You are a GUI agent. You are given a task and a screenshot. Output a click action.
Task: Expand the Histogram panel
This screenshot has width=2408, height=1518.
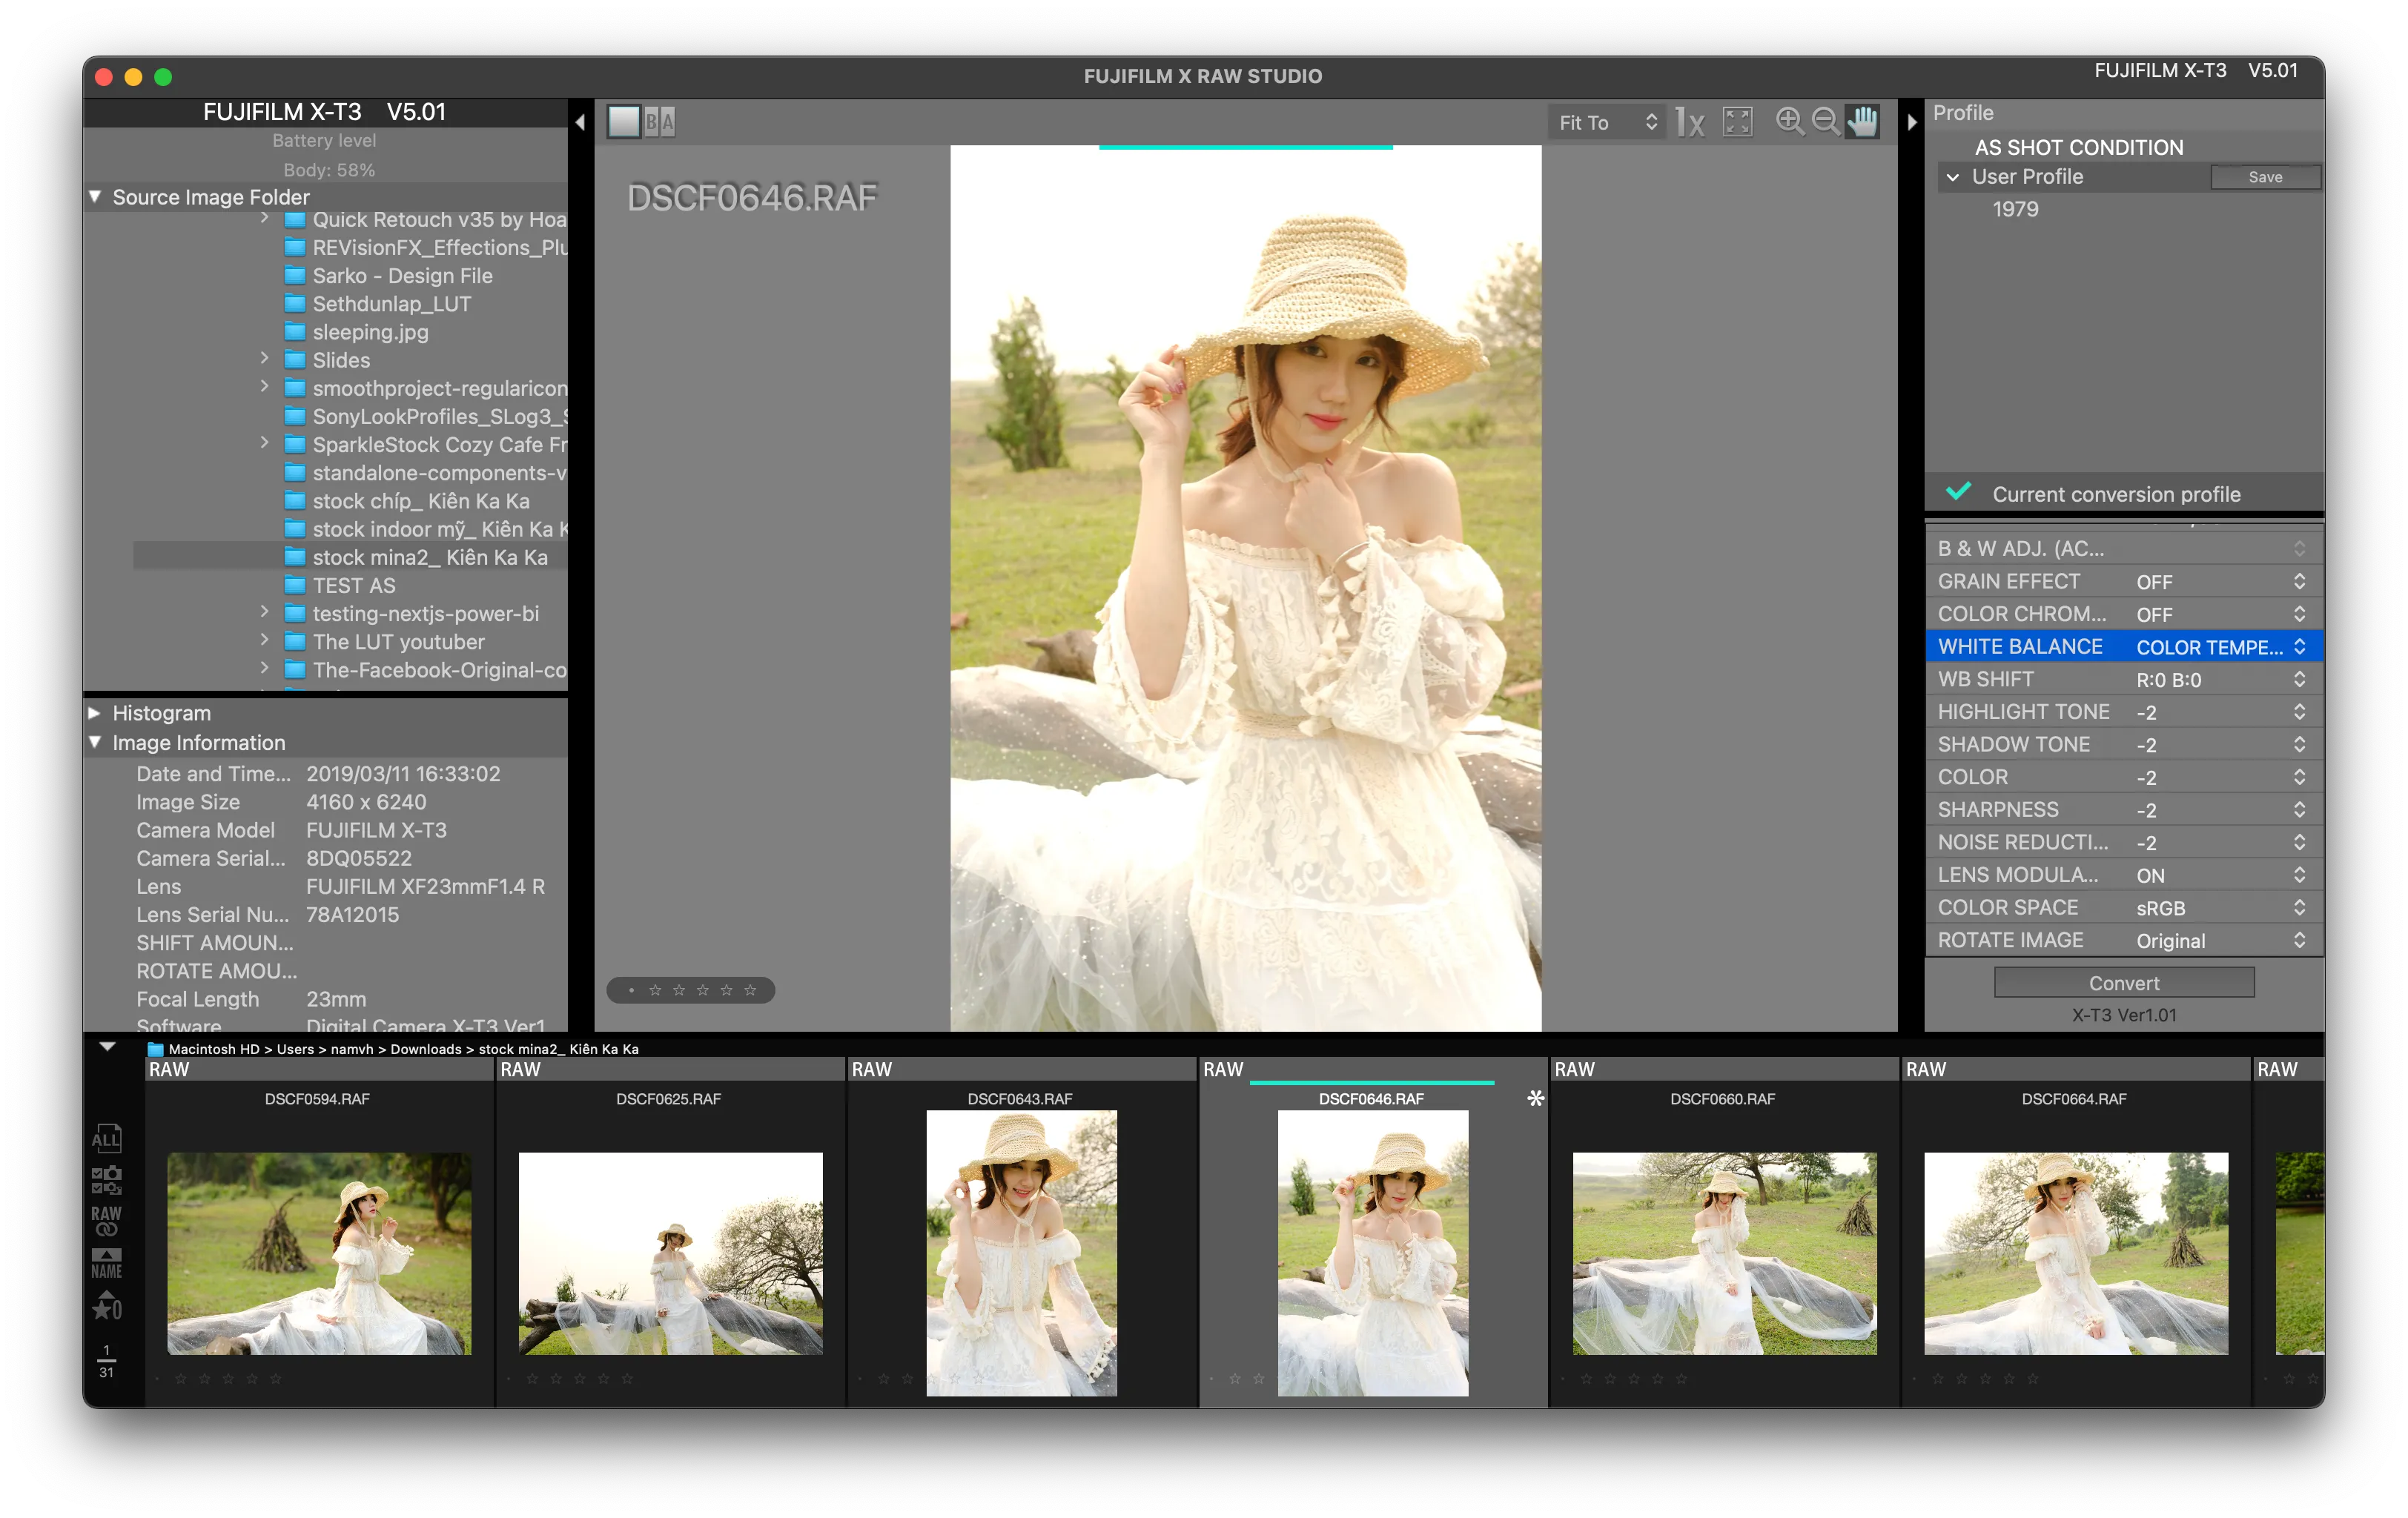[95, 713]
